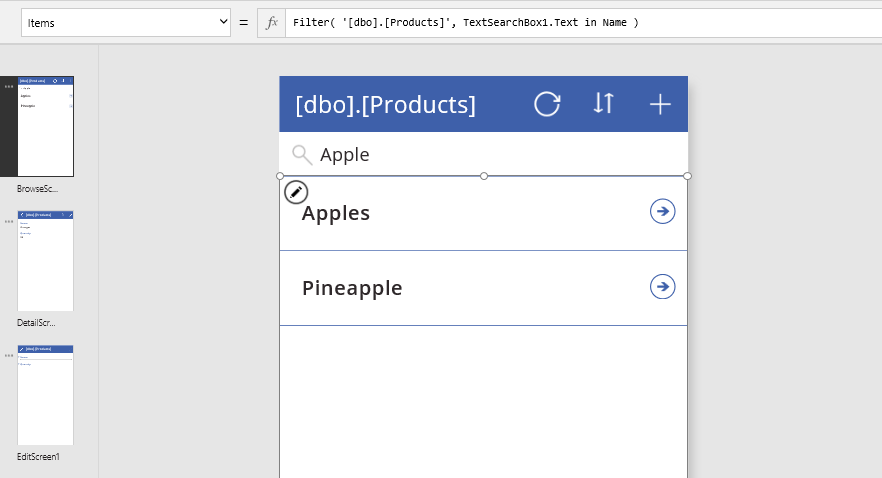This screenshot has height=478, width=882.
Task: Click the pencil edit icon on gallery
Action: [296, 192]
